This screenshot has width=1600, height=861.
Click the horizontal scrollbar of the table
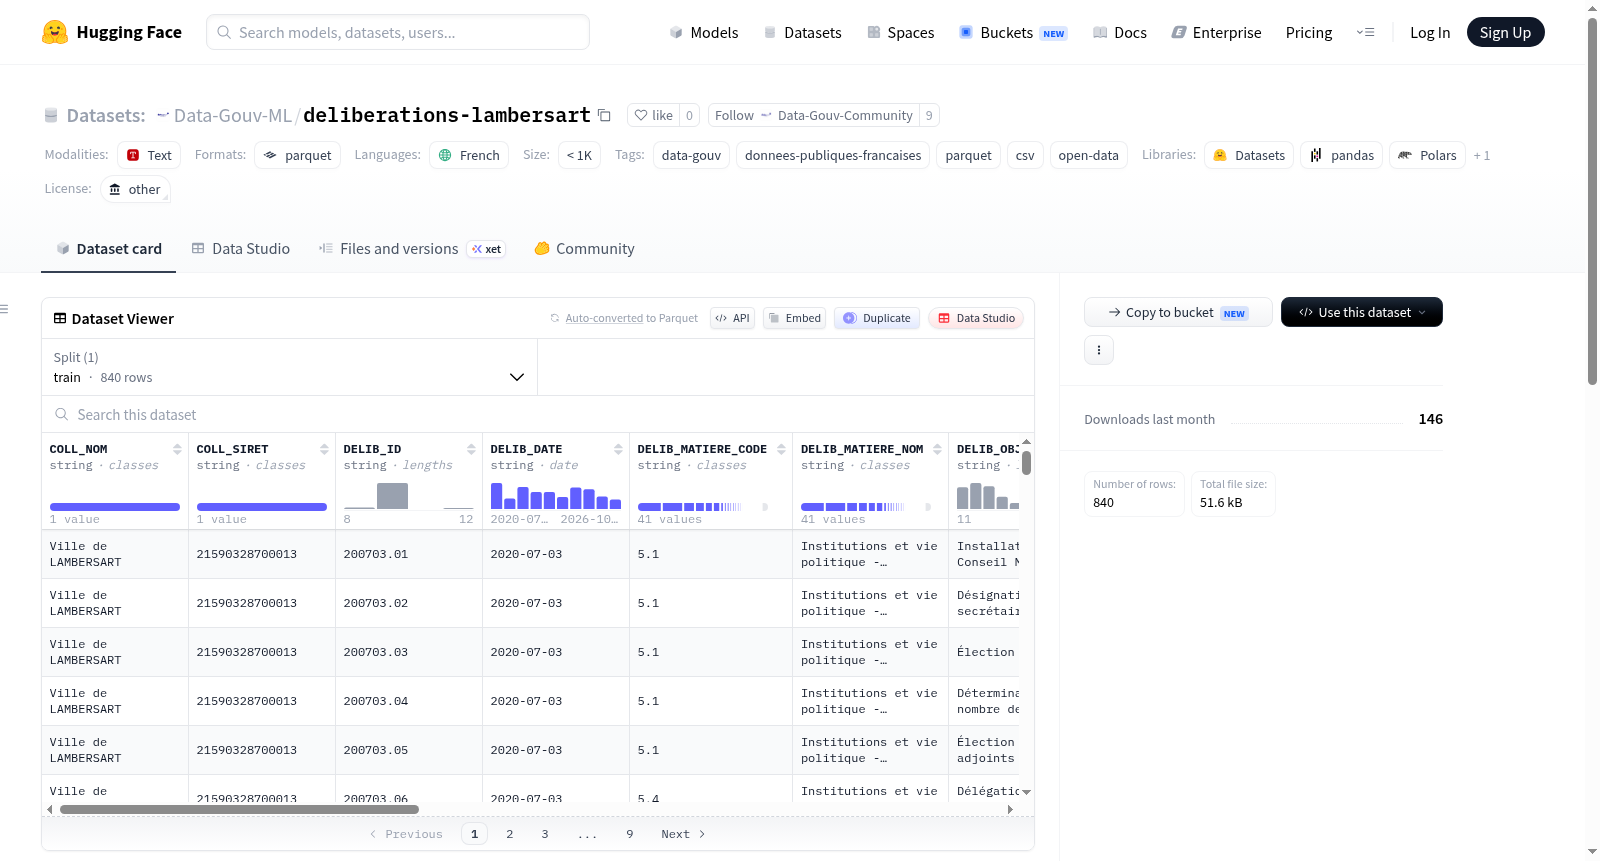[x=239, y=809]
